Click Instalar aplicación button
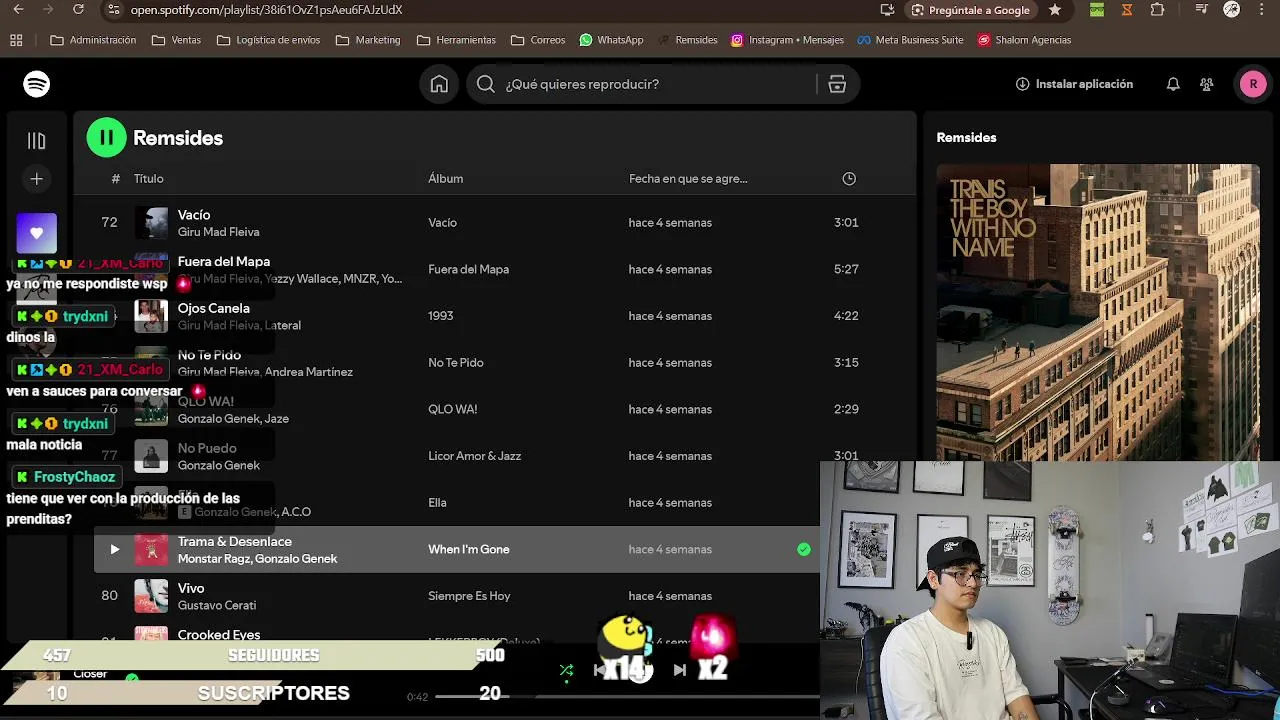1280x720 pixels. click(x=1074, y=84)
